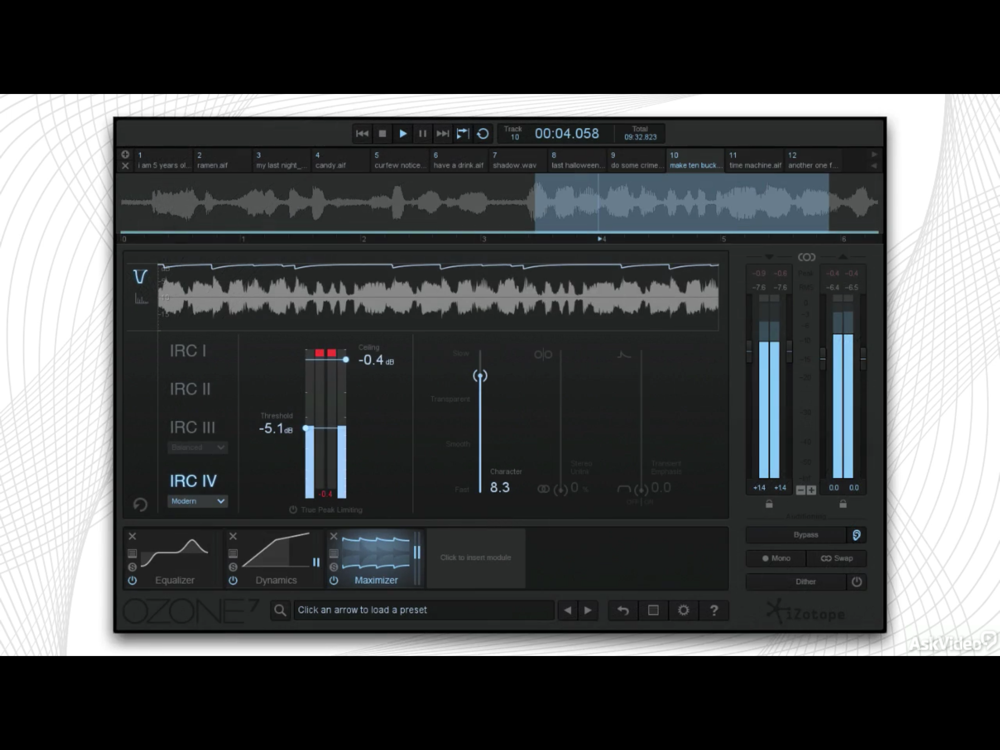This screenshot has width=1000, height=750.
Task: Click the undo history arrow icon
Action: [623, 610]
